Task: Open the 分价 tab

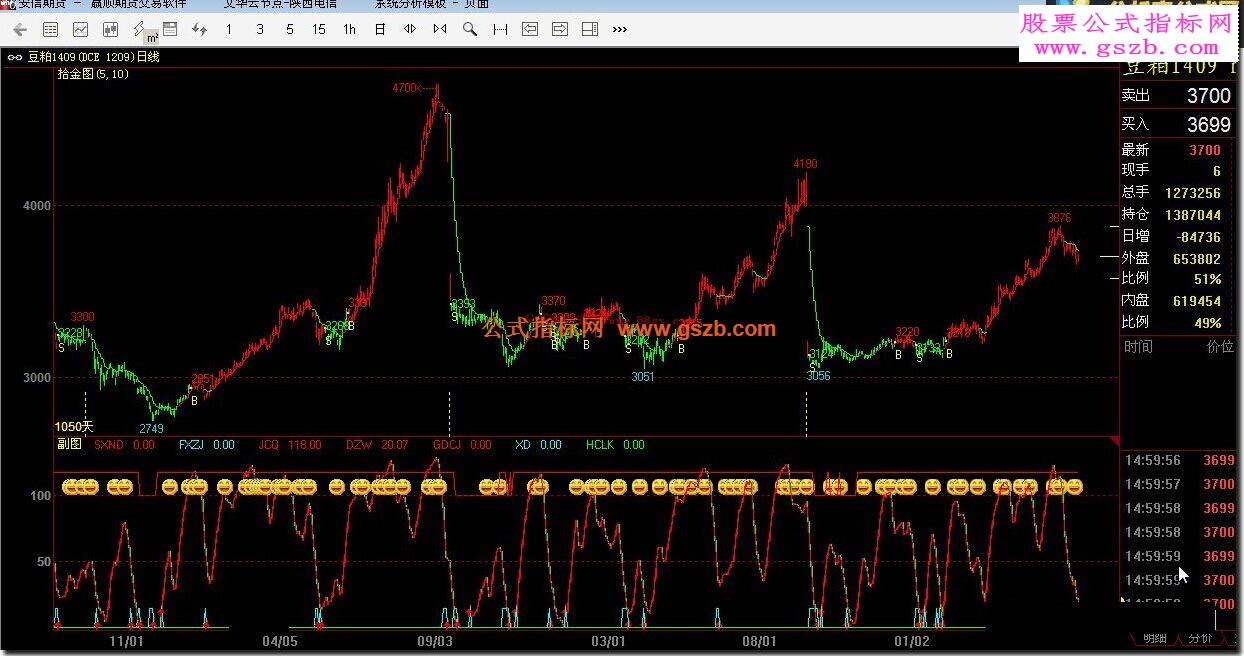Action: pyautogui.click(x=1200, y=638)
